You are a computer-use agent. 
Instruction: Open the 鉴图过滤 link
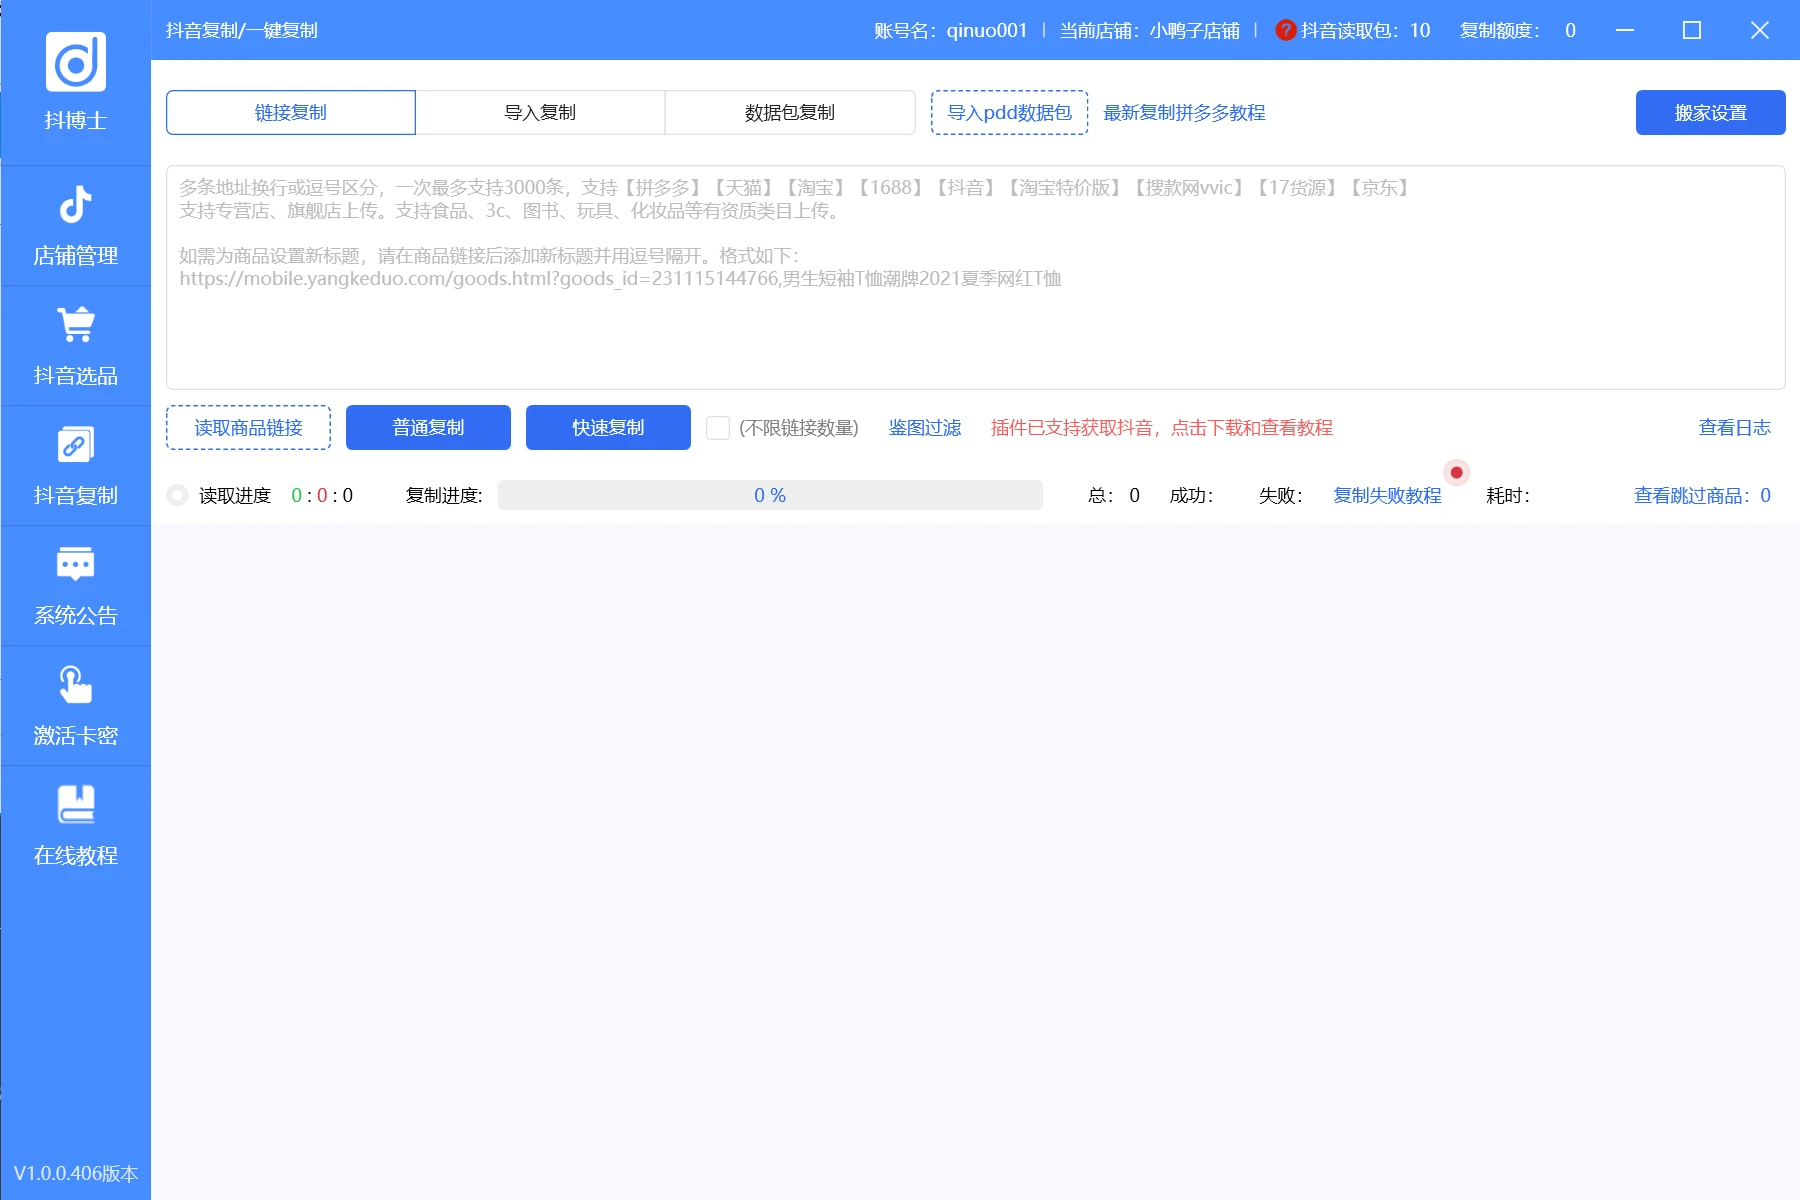[x=925, y=428]
